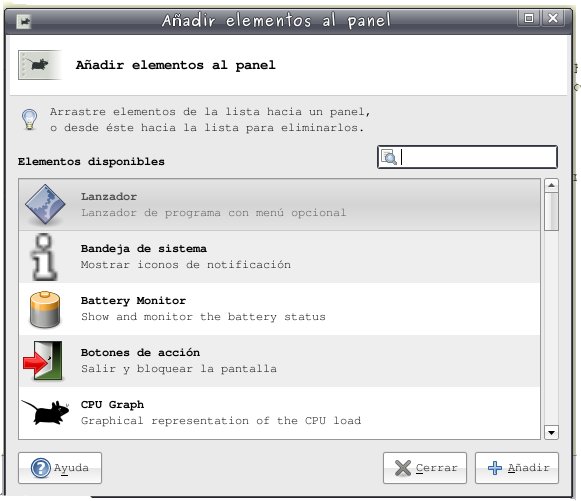Click the Cerrar button

point(425,468)
